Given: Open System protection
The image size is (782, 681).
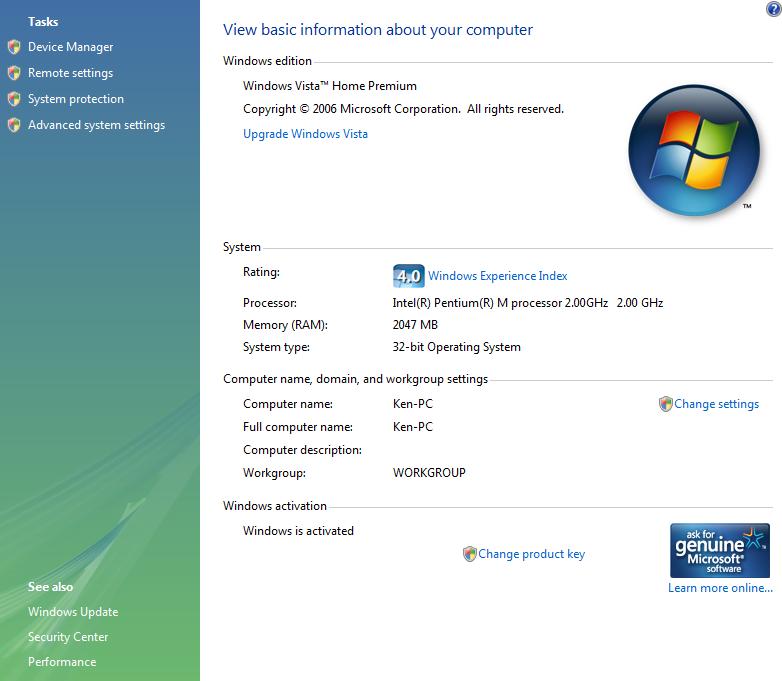Looking at the screenshot, I should point(76,99).
